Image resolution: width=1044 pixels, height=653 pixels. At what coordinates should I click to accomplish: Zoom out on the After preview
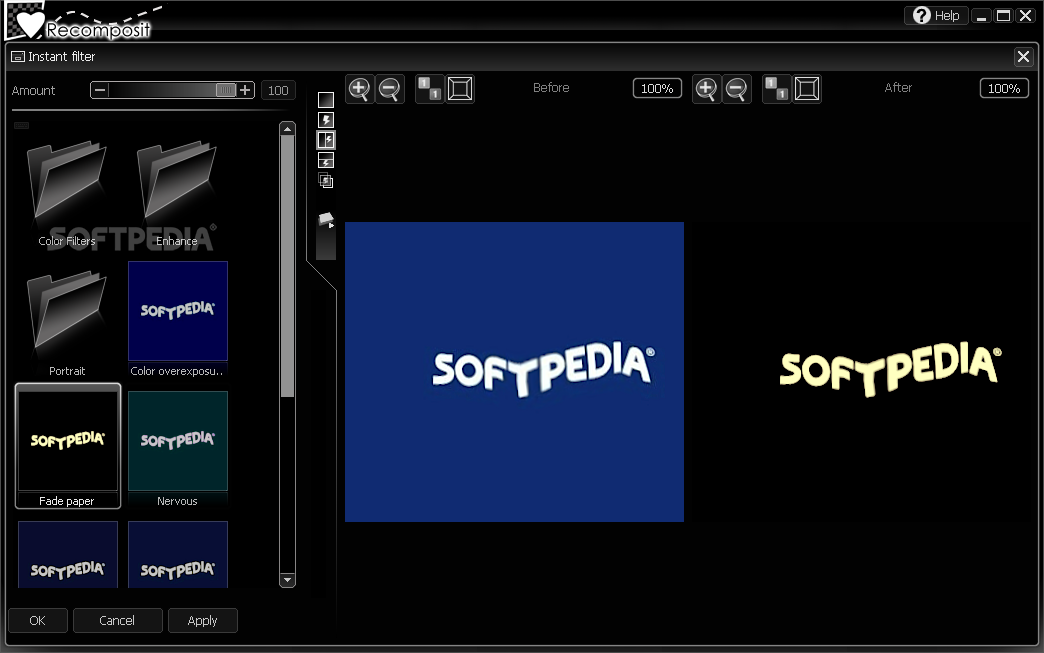(x=737, y=89)
